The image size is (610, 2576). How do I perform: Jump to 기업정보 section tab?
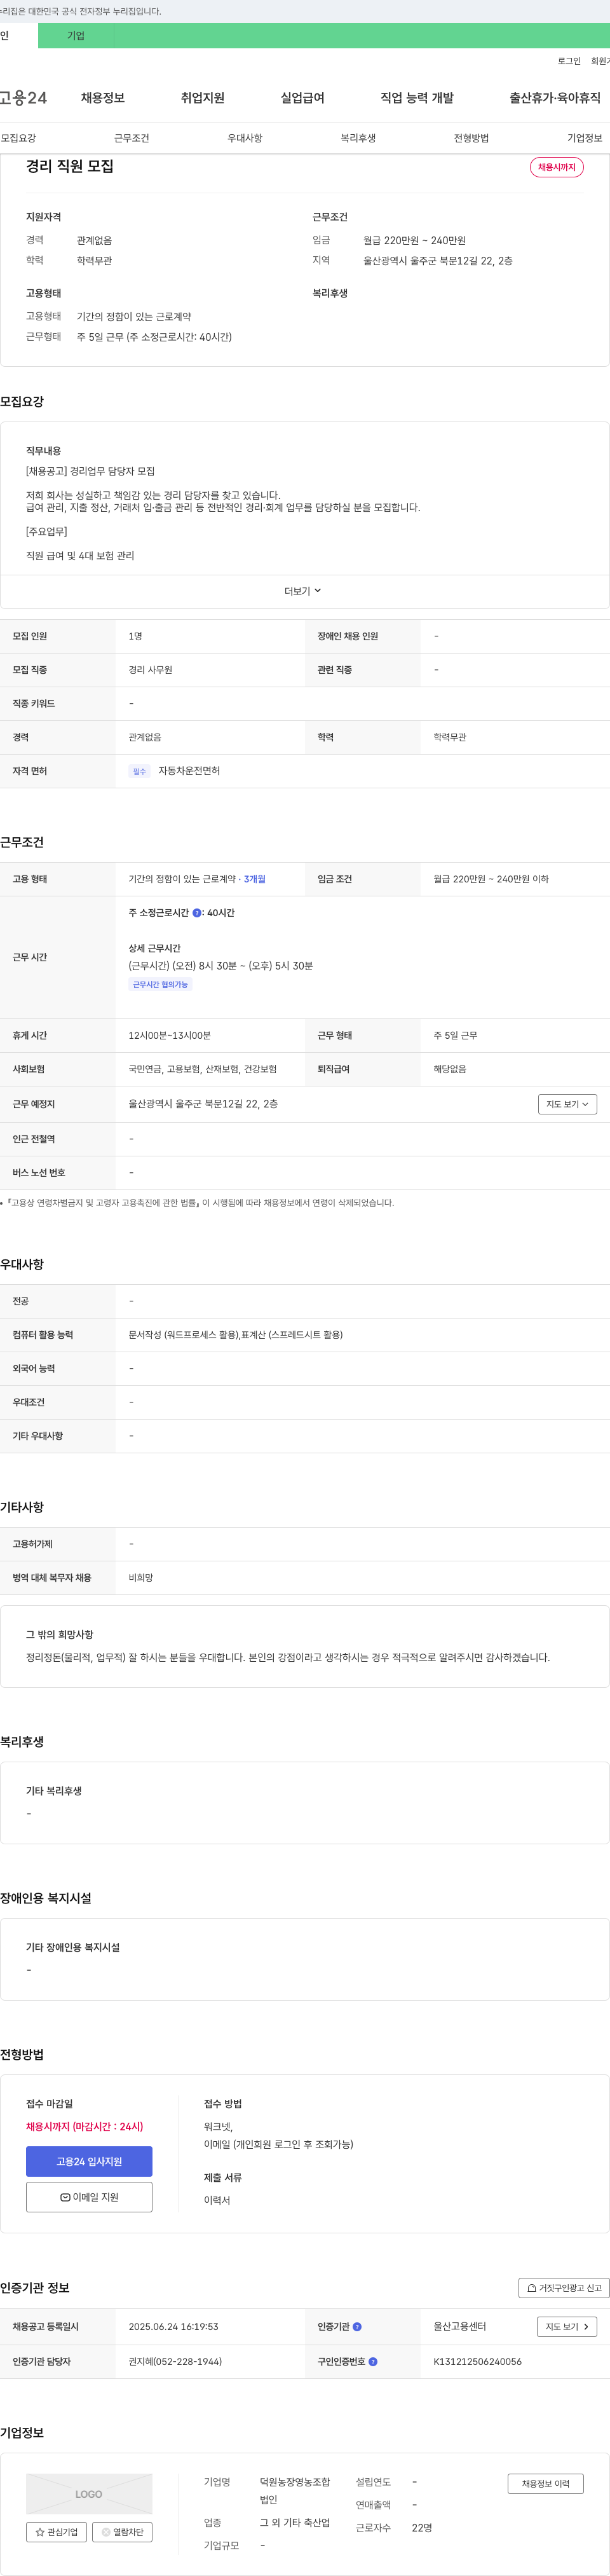tap(585, 138)
